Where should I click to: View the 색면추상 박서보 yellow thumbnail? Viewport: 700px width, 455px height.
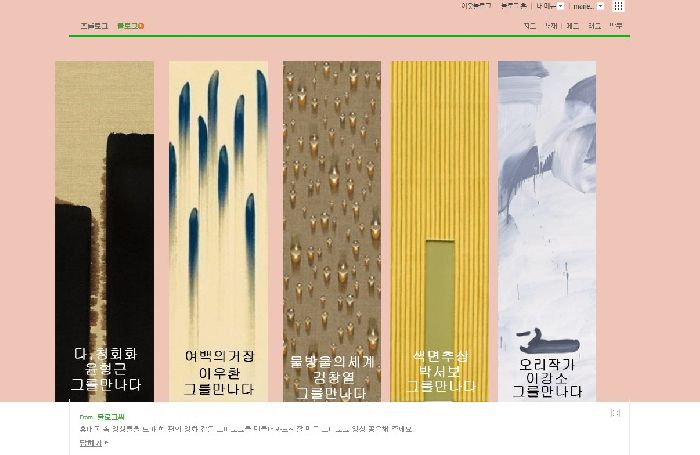440,230
